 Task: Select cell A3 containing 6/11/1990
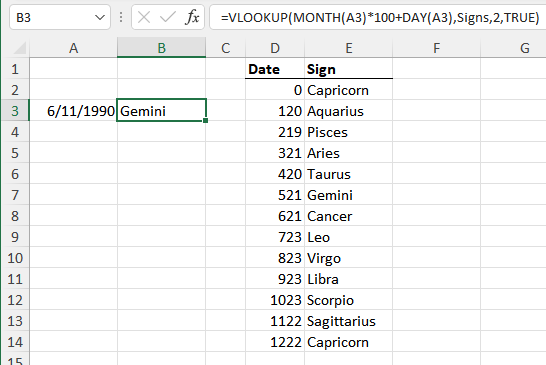click(73, 111)
